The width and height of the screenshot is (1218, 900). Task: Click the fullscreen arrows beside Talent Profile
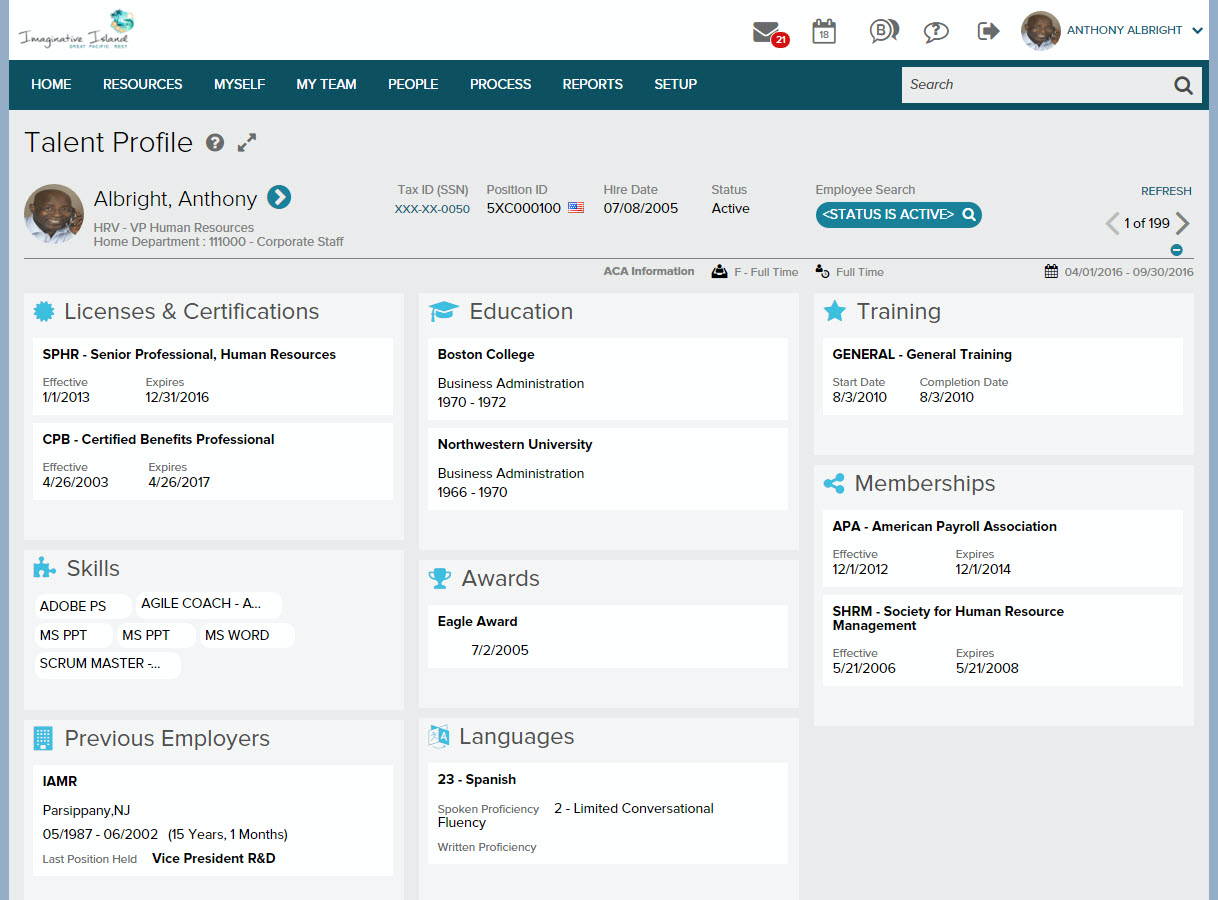pyautogui.click(x=247, y=142)
